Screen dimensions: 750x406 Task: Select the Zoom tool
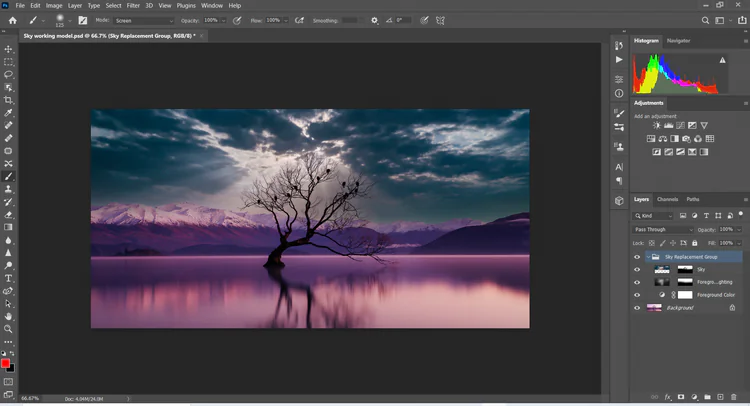pos(9,328)
